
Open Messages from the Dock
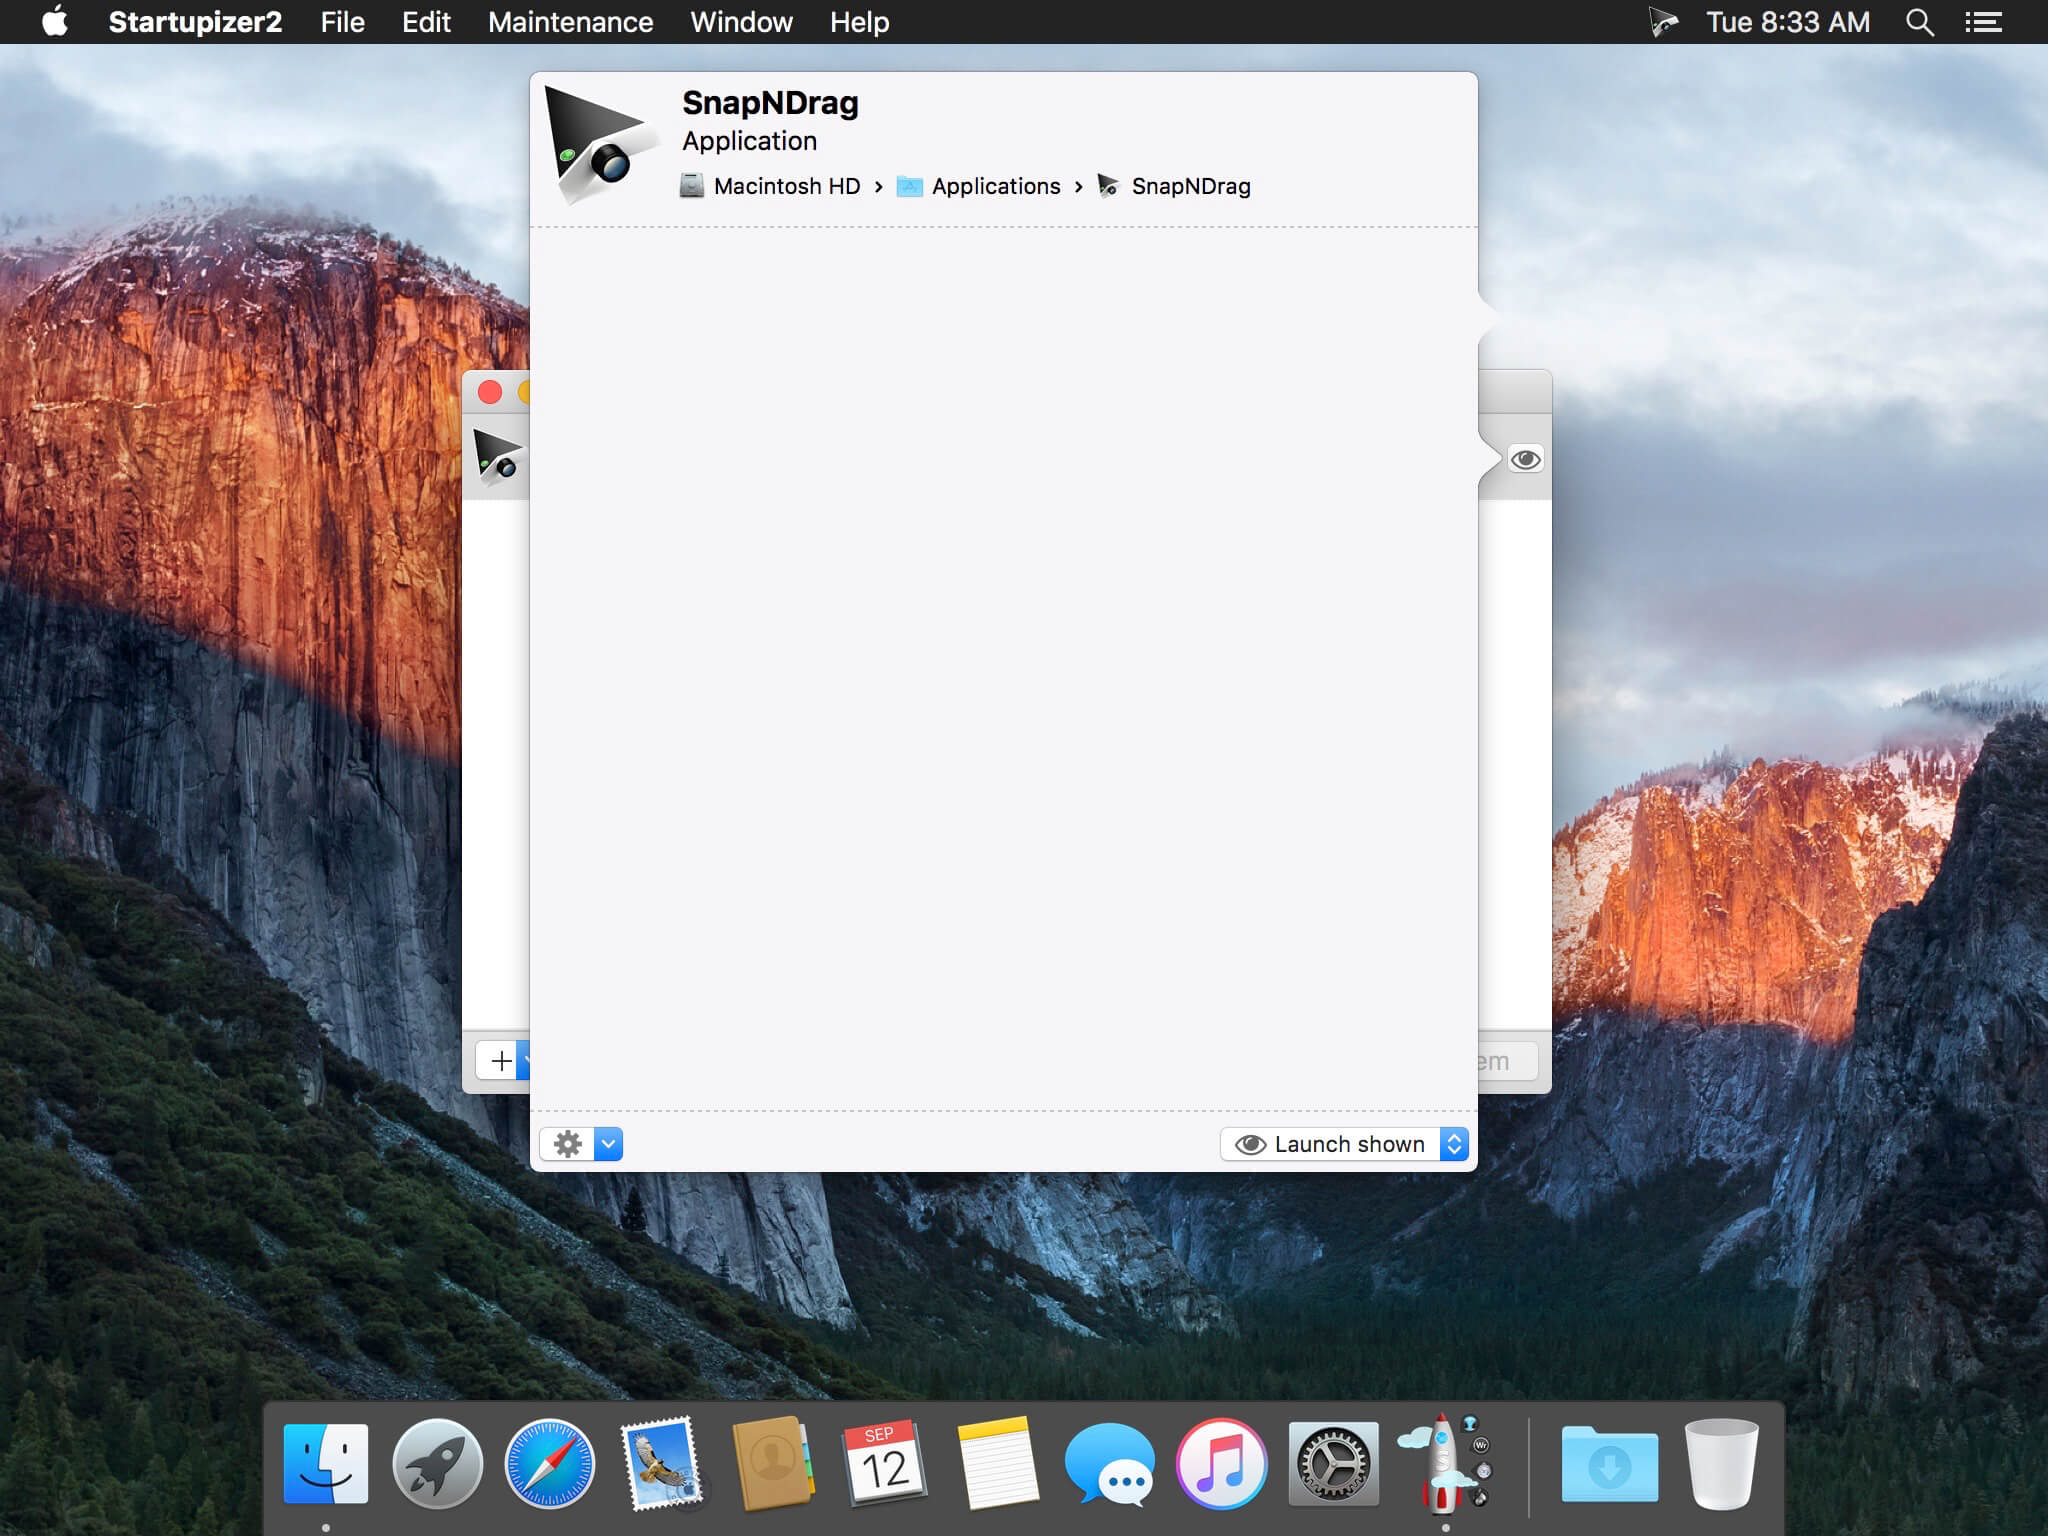coord(1109,1464)
